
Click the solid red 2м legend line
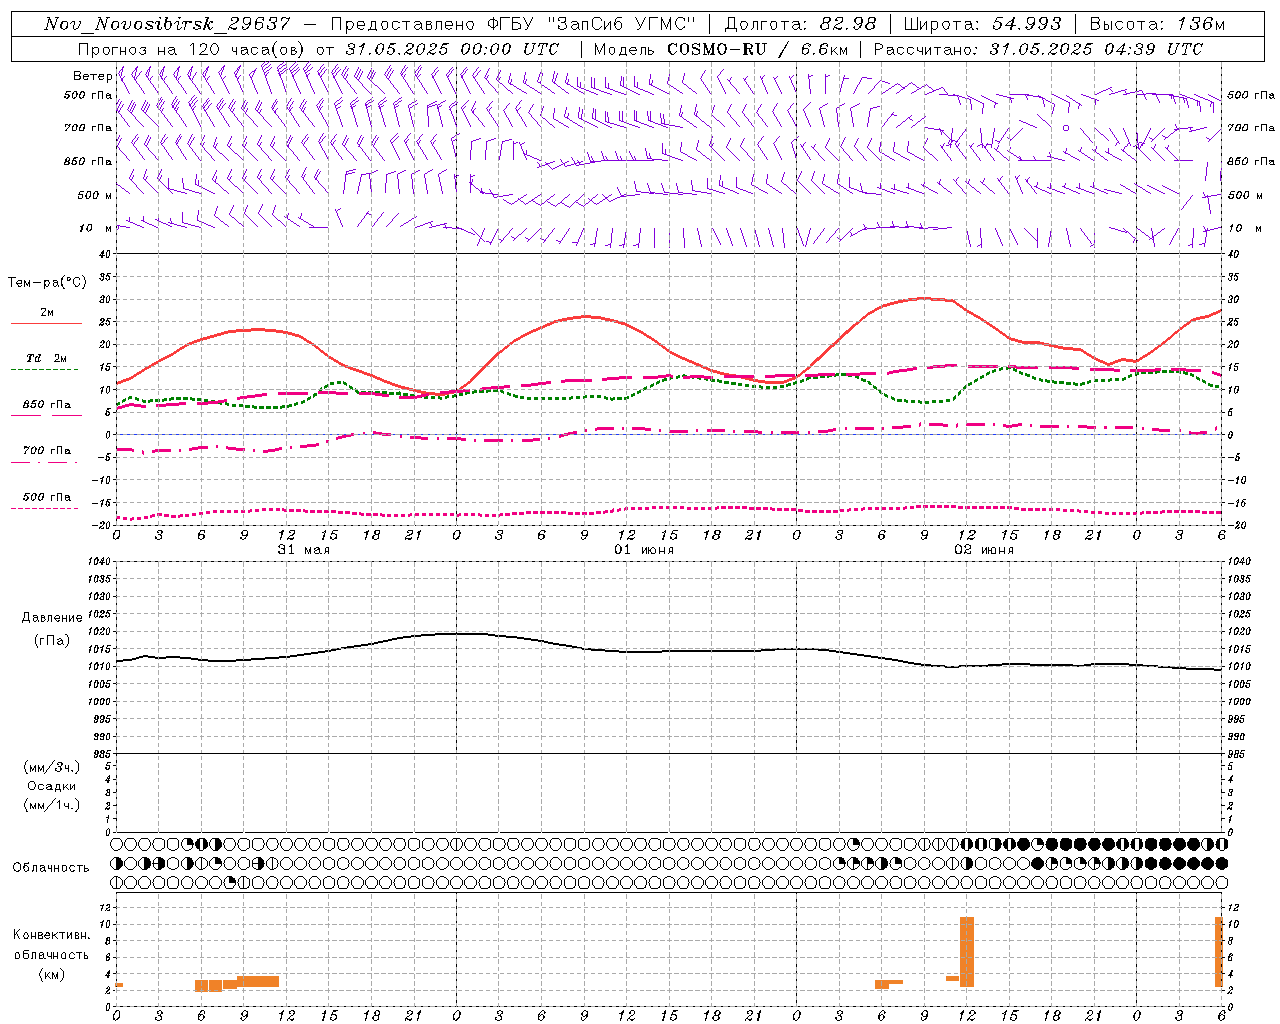pyautogui.click(x=46, y=323)
